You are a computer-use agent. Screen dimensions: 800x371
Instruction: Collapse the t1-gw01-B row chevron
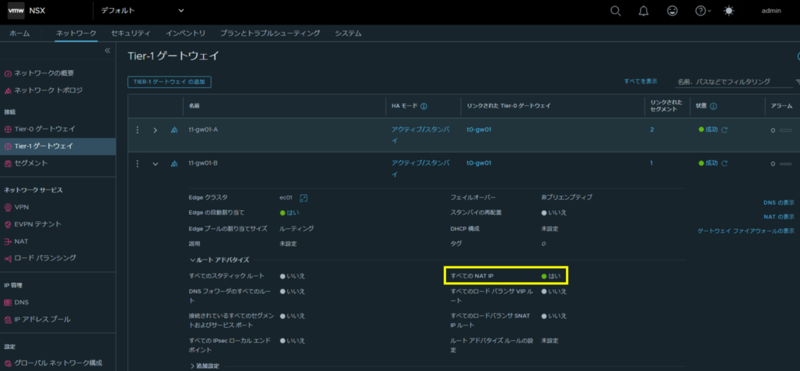[155, 164]
